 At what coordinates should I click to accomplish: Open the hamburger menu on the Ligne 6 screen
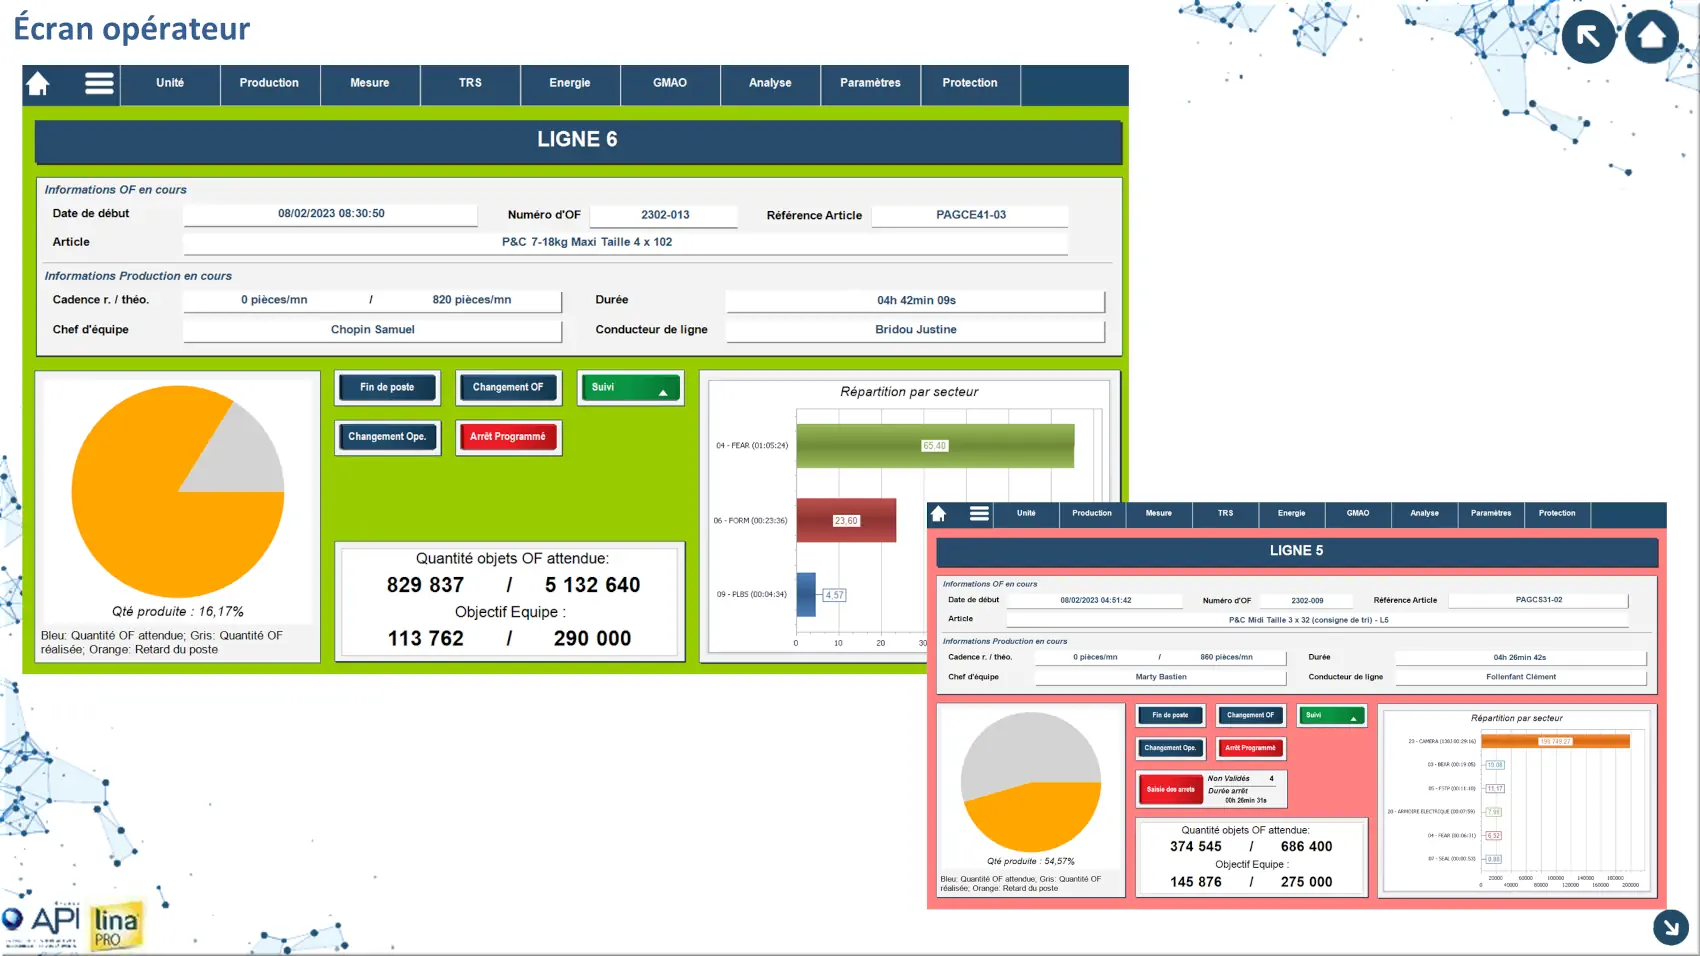99,83
